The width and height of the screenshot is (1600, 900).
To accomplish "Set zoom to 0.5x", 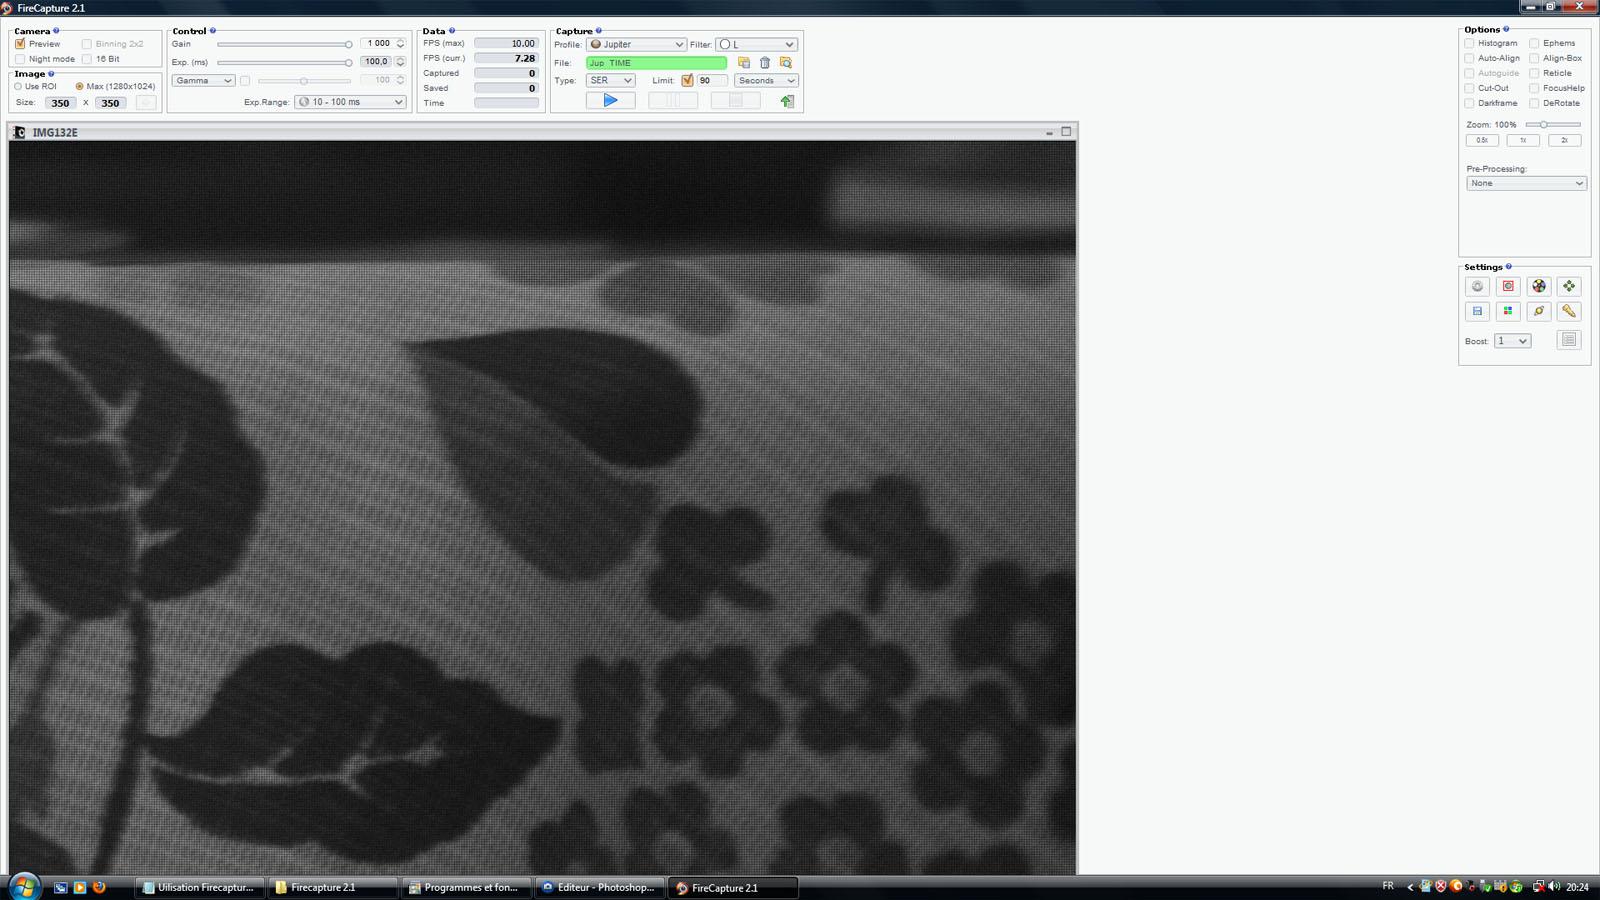I will tap(1482, 141).
